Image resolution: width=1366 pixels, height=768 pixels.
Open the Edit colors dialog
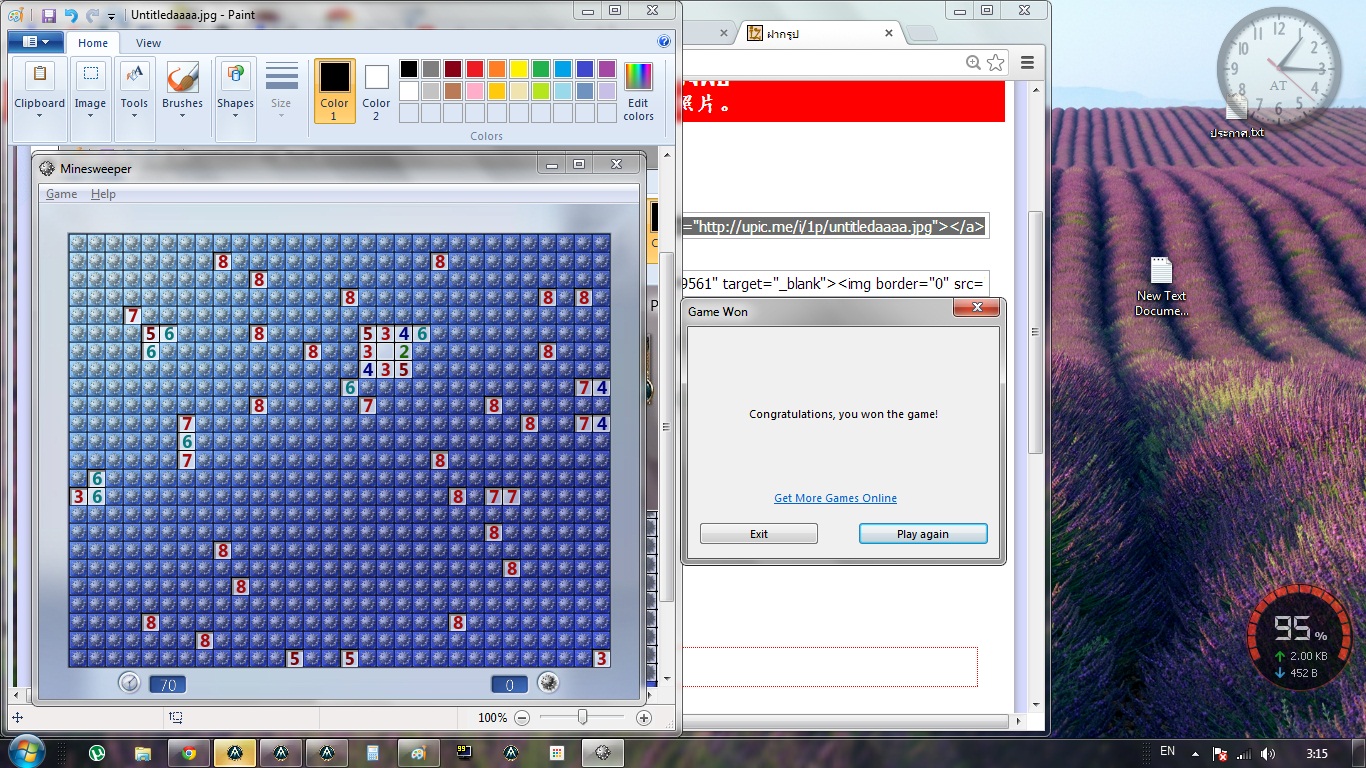point(638,91)
